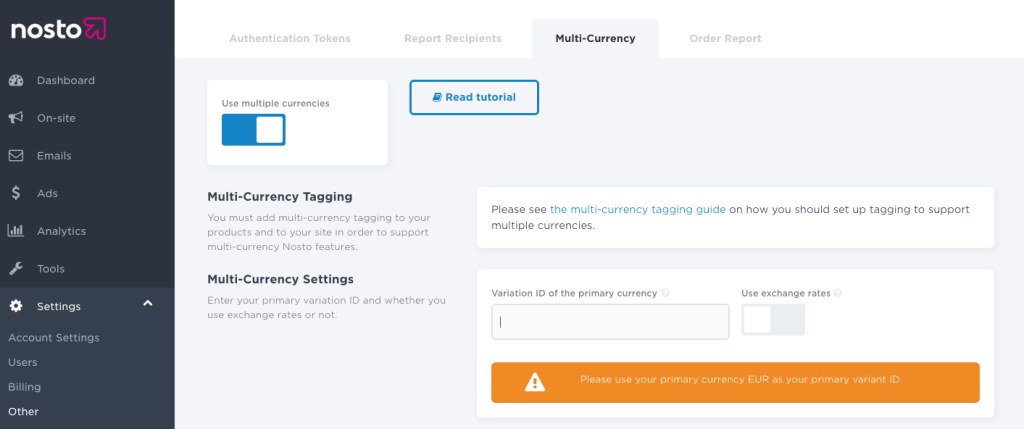Click the Read tutorial button

pos(474,97)
